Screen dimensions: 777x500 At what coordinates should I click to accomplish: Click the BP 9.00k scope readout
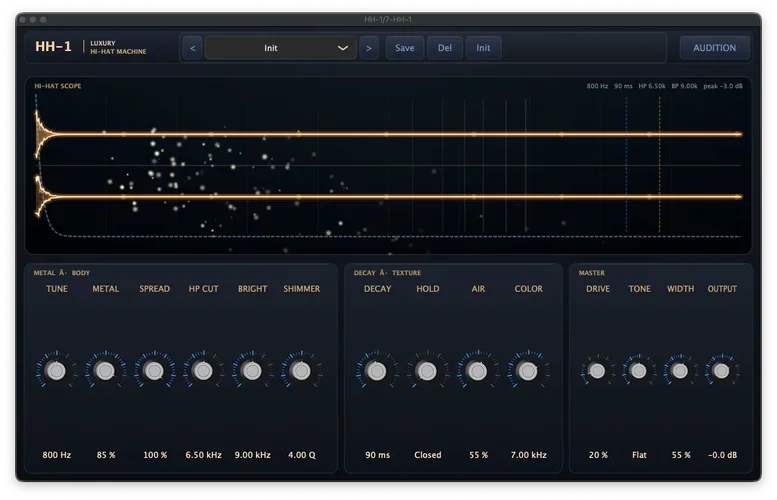[684, 86]
